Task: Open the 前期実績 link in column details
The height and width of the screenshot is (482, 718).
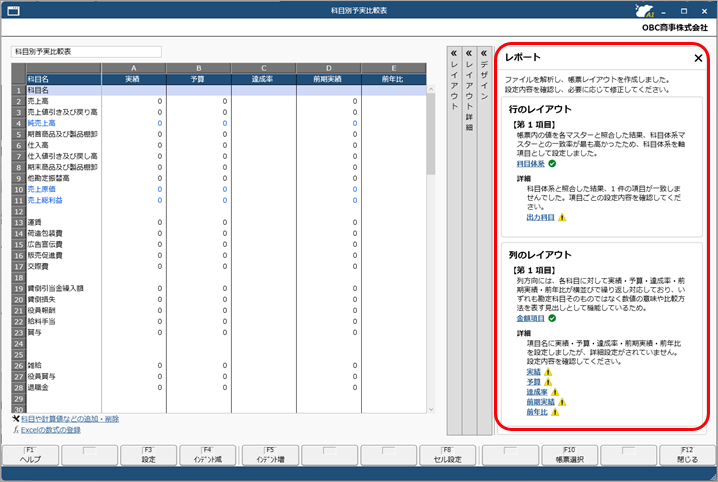Action: pyautogui.click(x=540, y=402)
